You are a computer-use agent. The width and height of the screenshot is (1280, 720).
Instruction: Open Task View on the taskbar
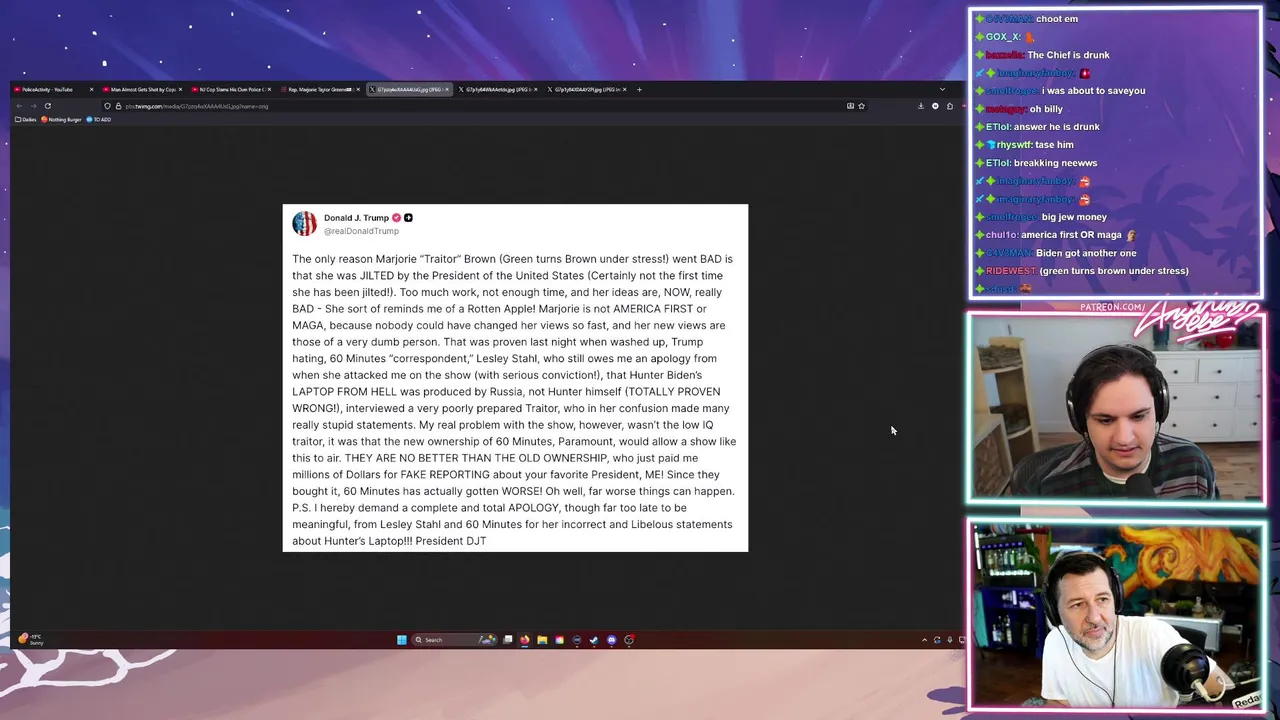(507, 640)
